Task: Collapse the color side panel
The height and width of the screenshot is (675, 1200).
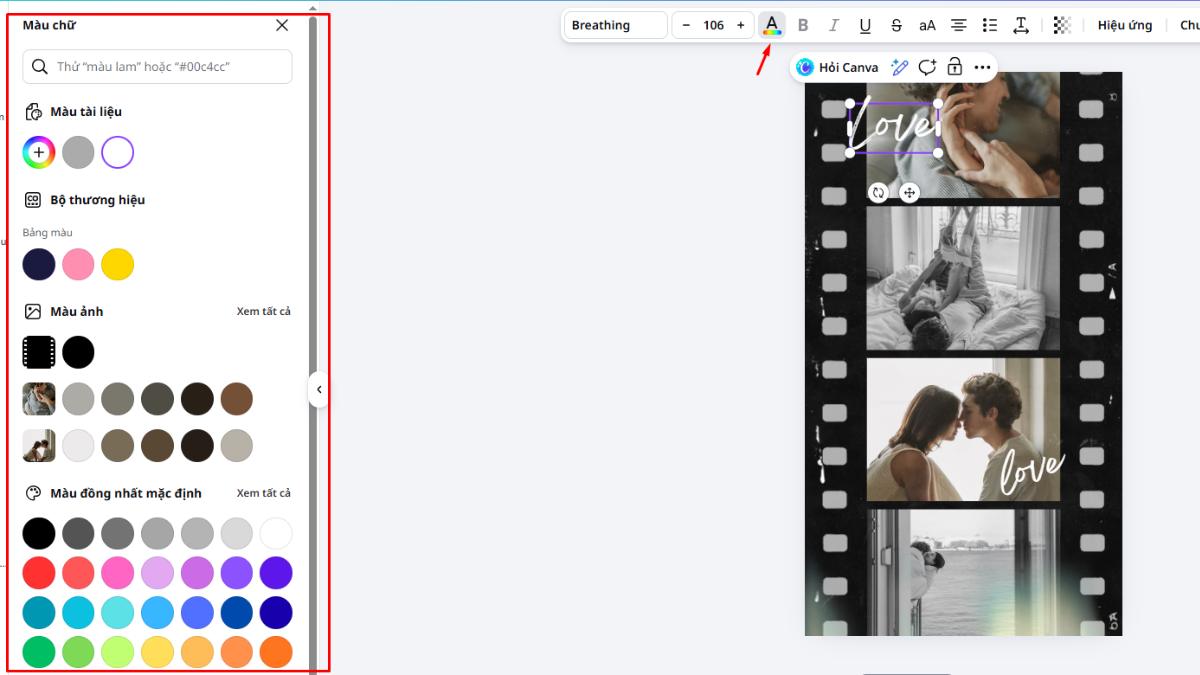Action: click(318, 389)
